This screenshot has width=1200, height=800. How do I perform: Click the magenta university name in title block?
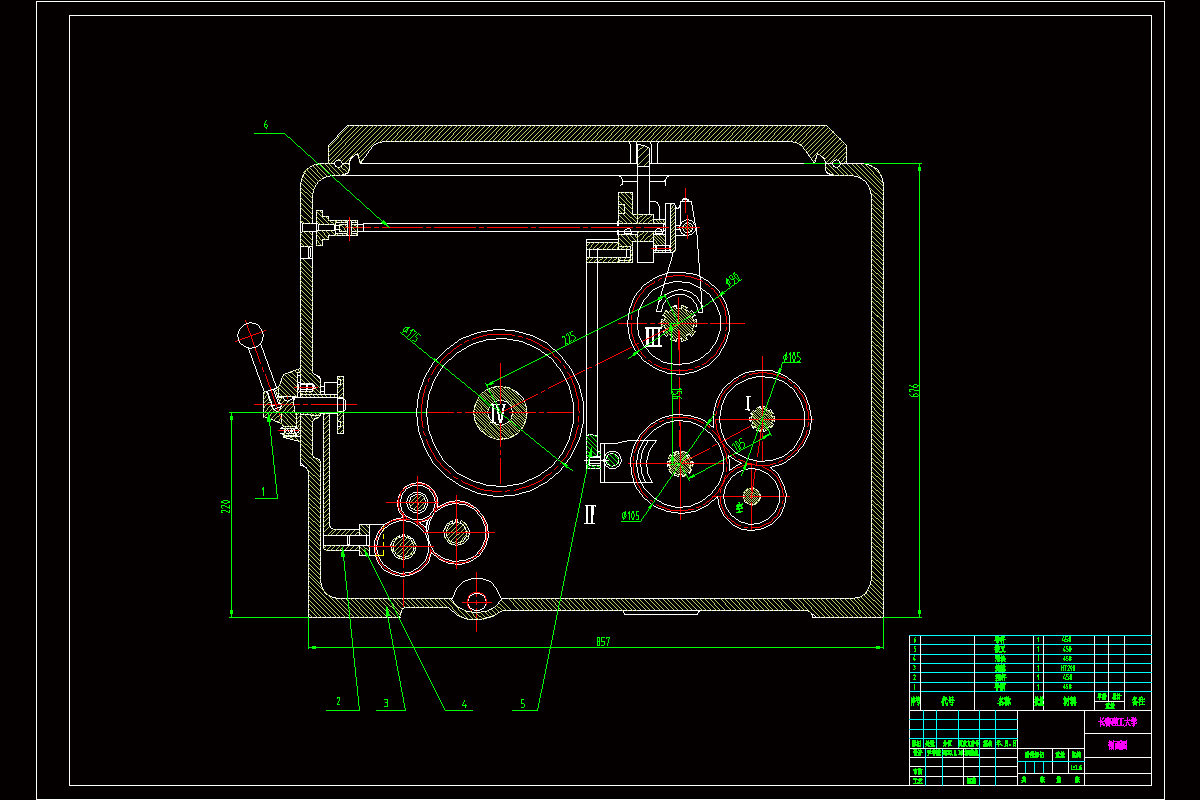coord(1118,721)
